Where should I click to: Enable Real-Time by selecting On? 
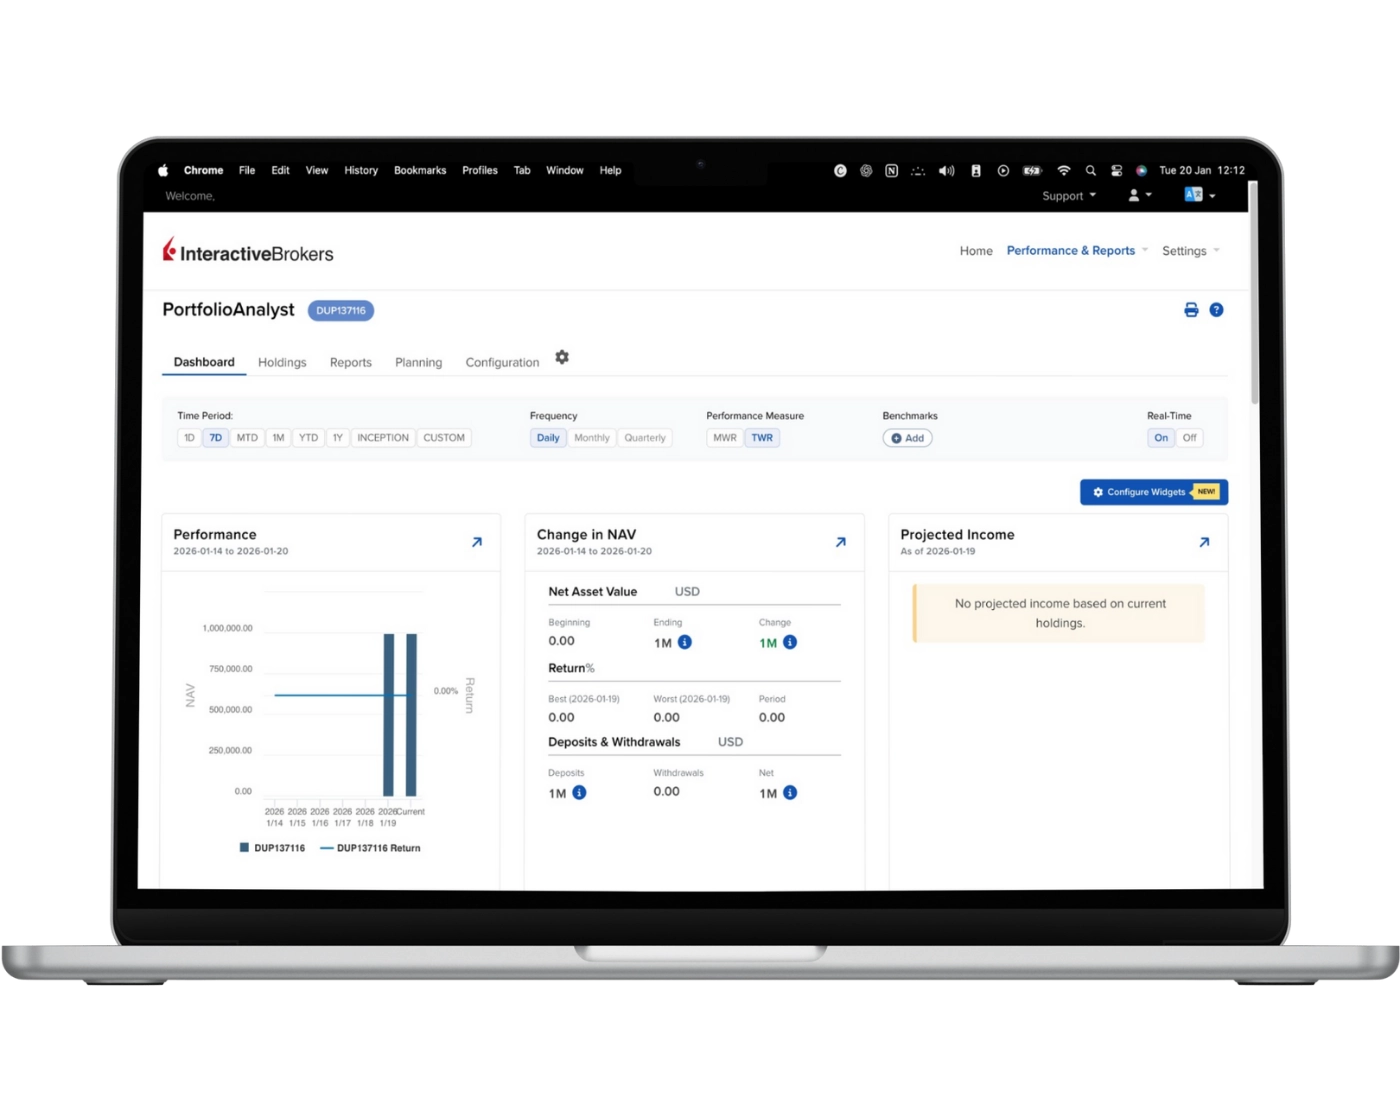(x=1161, y=437)
